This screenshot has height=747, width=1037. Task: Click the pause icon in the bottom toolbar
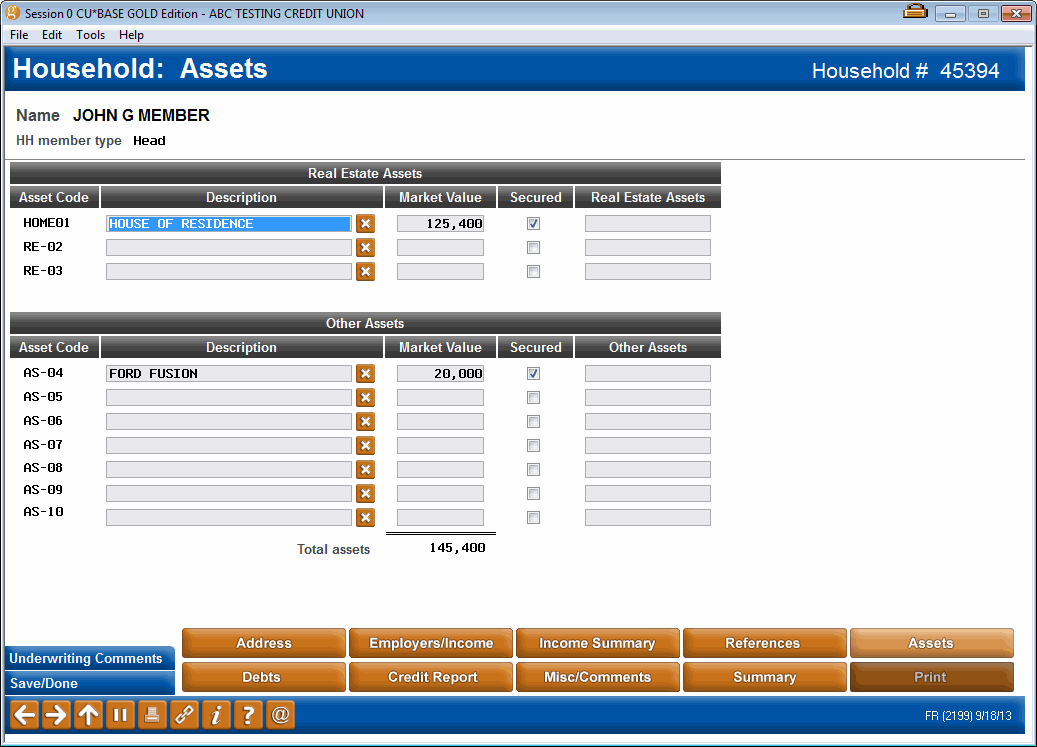(x=120, y=715)
